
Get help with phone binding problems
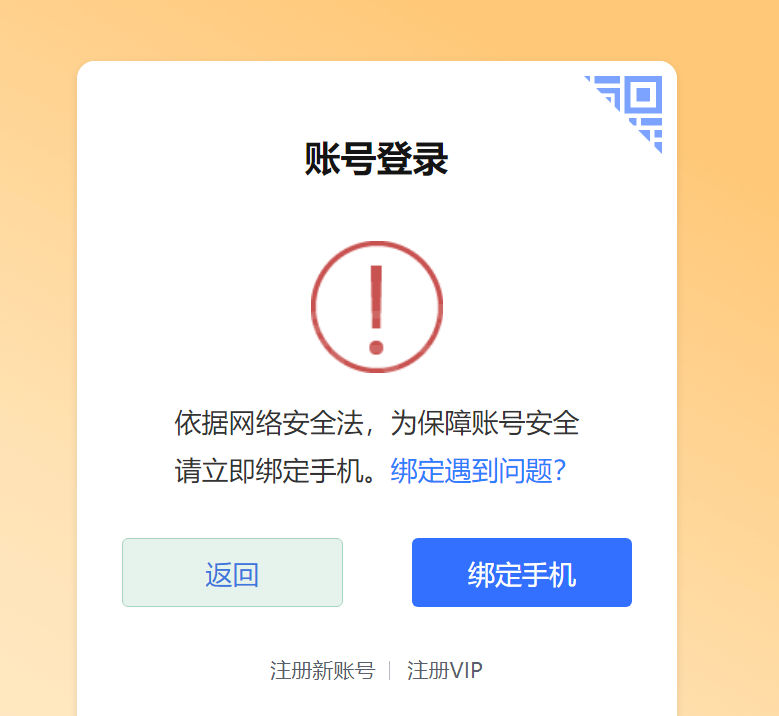[478, 471]
